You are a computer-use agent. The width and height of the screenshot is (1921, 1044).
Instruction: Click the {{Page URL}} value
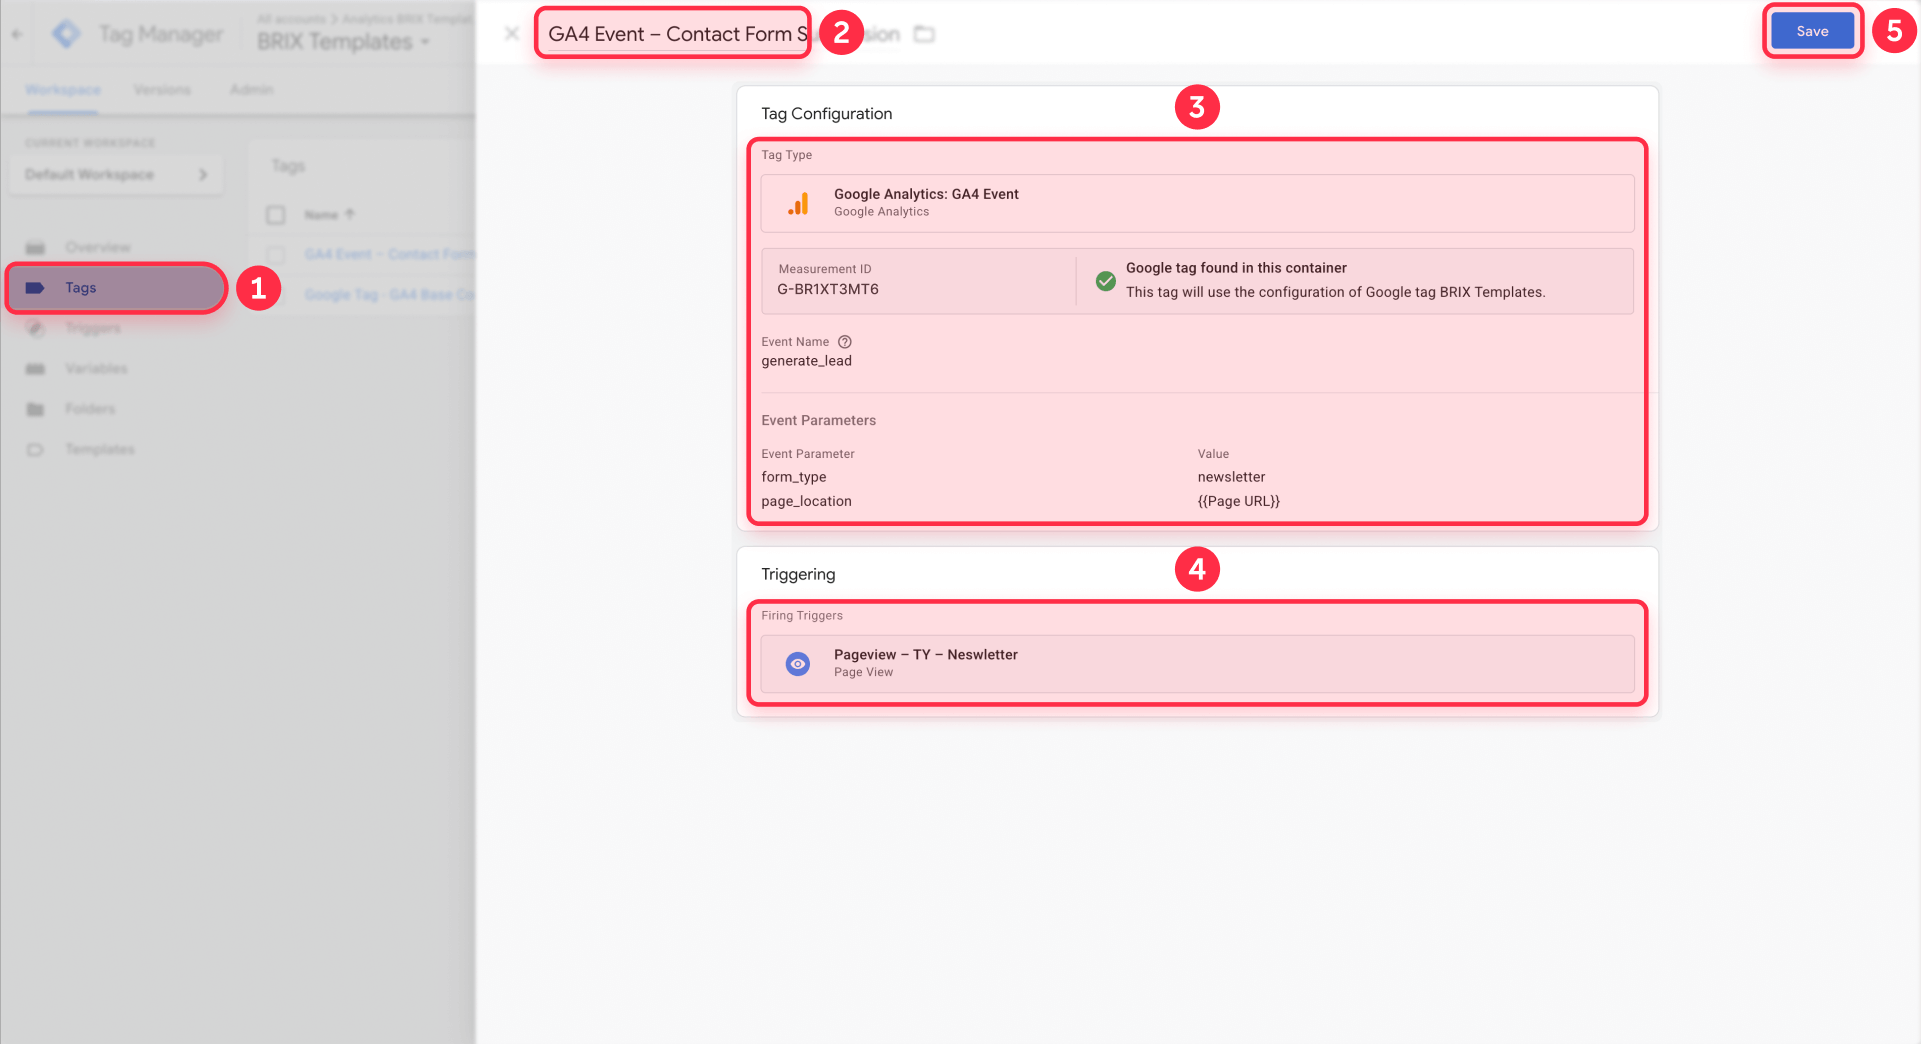(1239, 501)
